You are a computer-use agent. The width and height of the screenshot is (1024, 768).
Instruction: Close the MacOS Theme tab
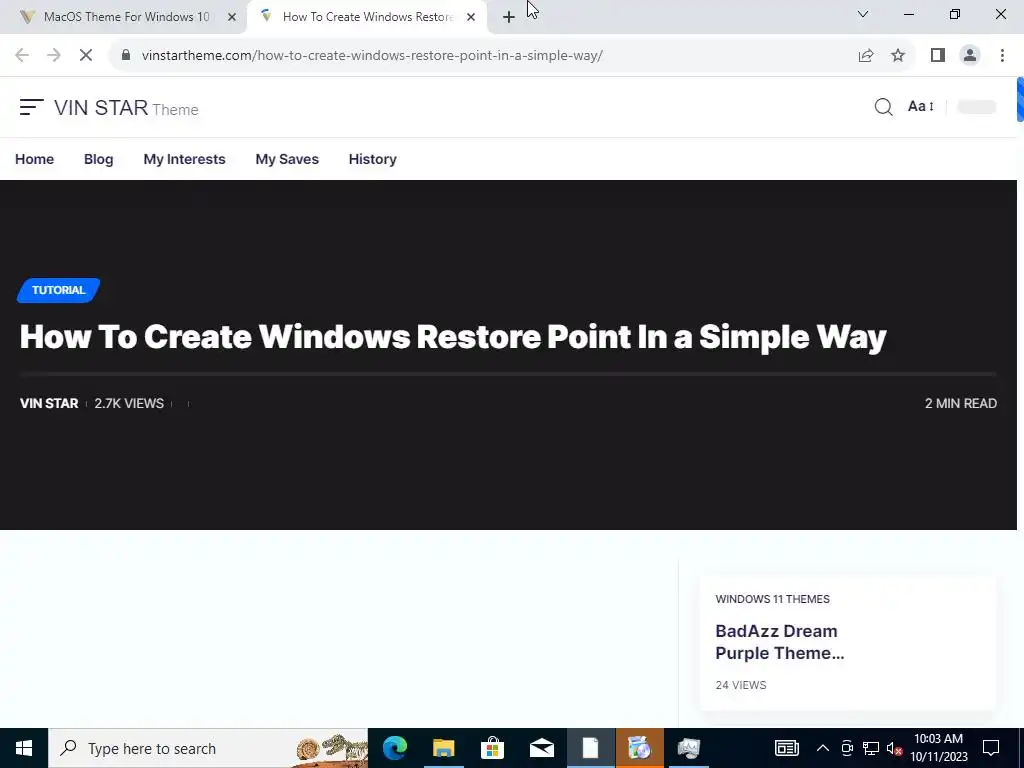point(232,17)
